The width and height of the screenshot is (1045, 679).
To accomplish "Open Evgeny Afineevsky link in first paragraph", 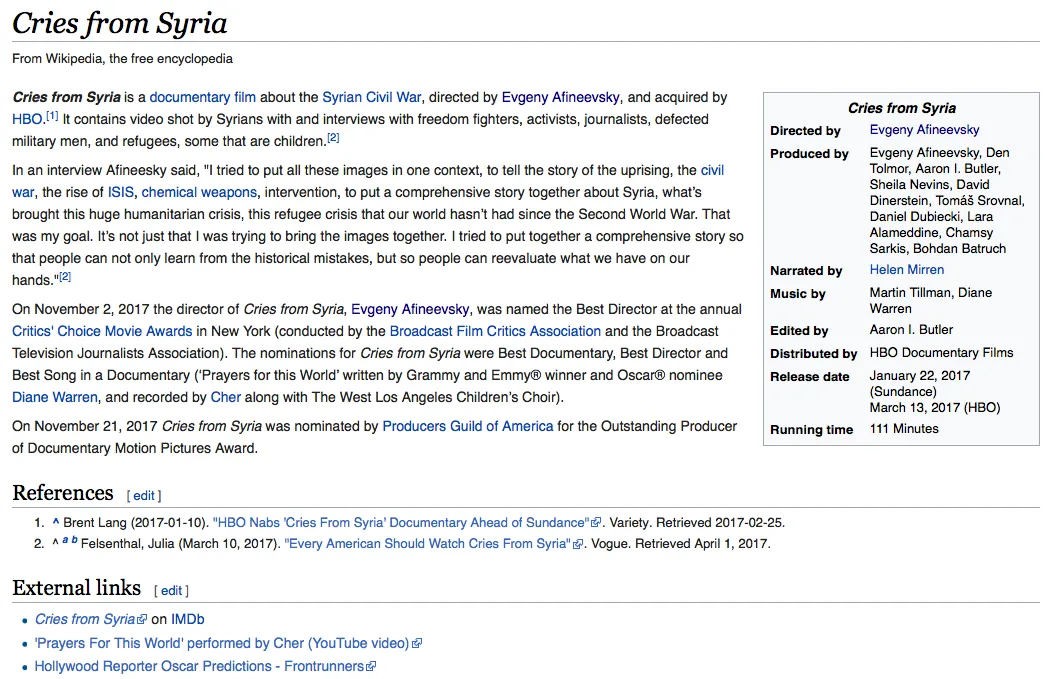I will pos(560,97).
